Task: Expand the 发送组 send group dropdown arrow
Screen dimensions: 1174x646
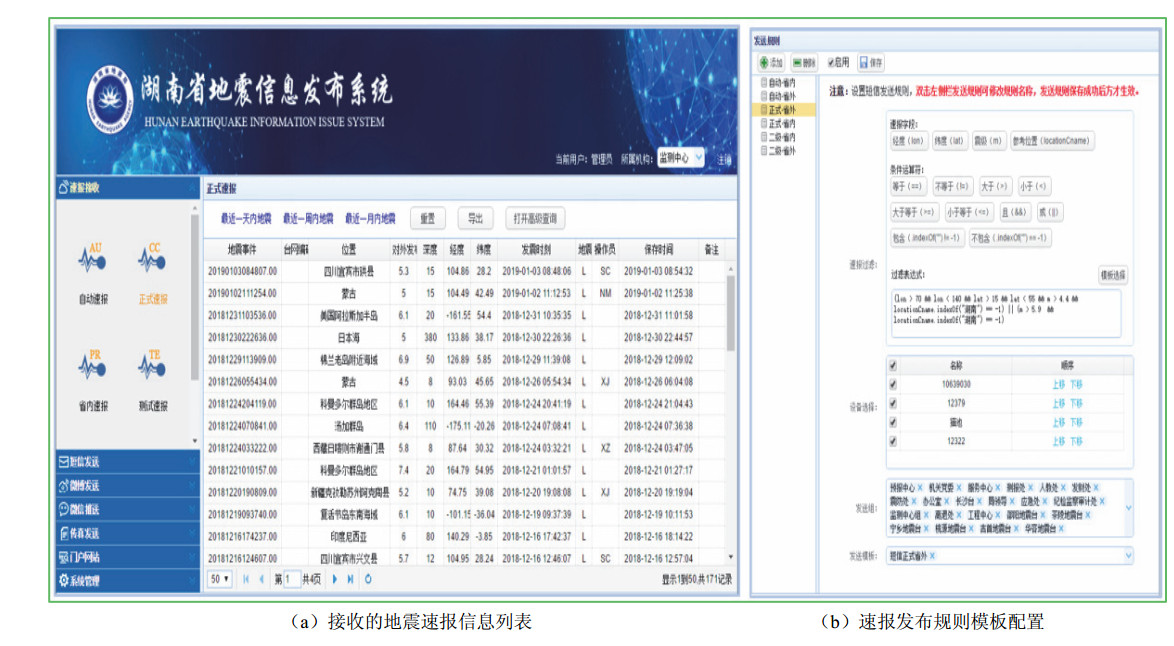Action: click(1128, 508)
